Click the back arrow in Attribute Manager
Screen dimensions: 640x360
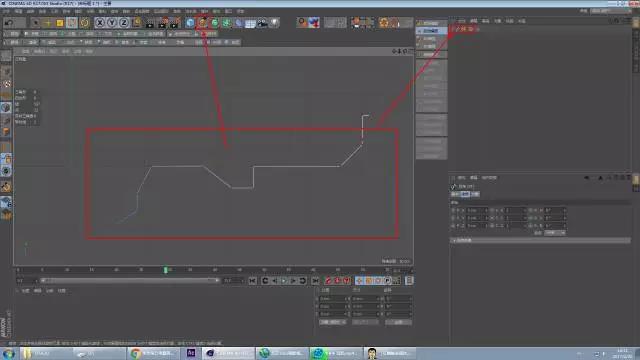coord(587,178)
